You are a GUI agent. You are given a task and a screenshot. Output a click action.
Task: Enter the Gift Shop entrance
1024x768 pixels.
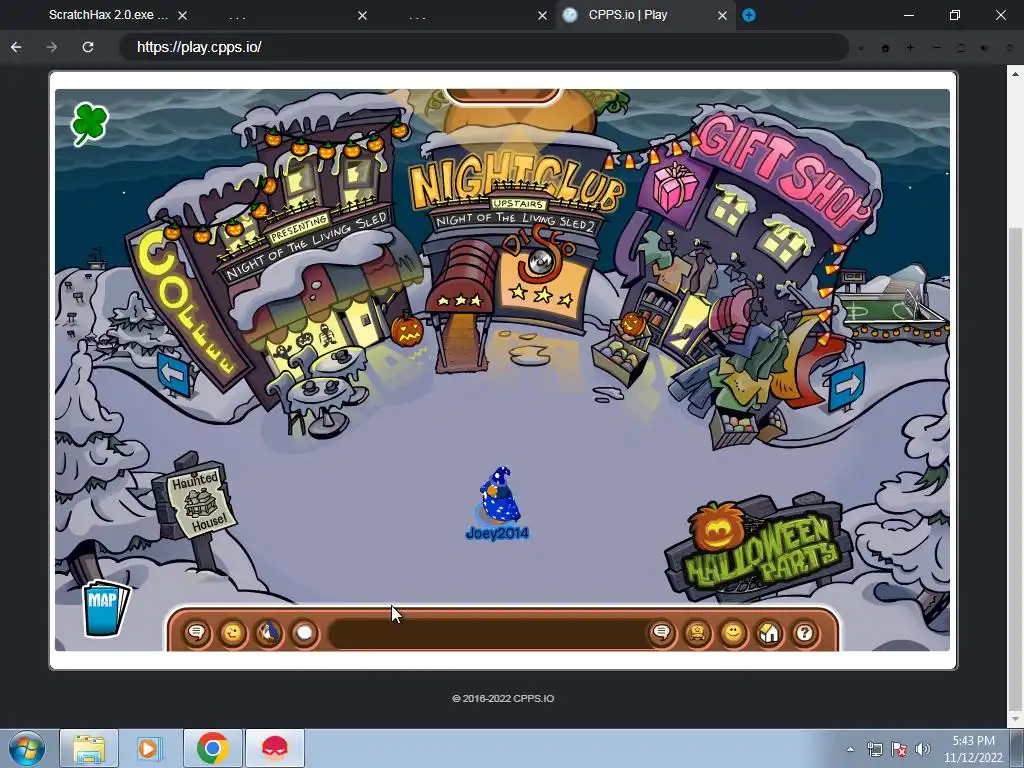point(686,327)
